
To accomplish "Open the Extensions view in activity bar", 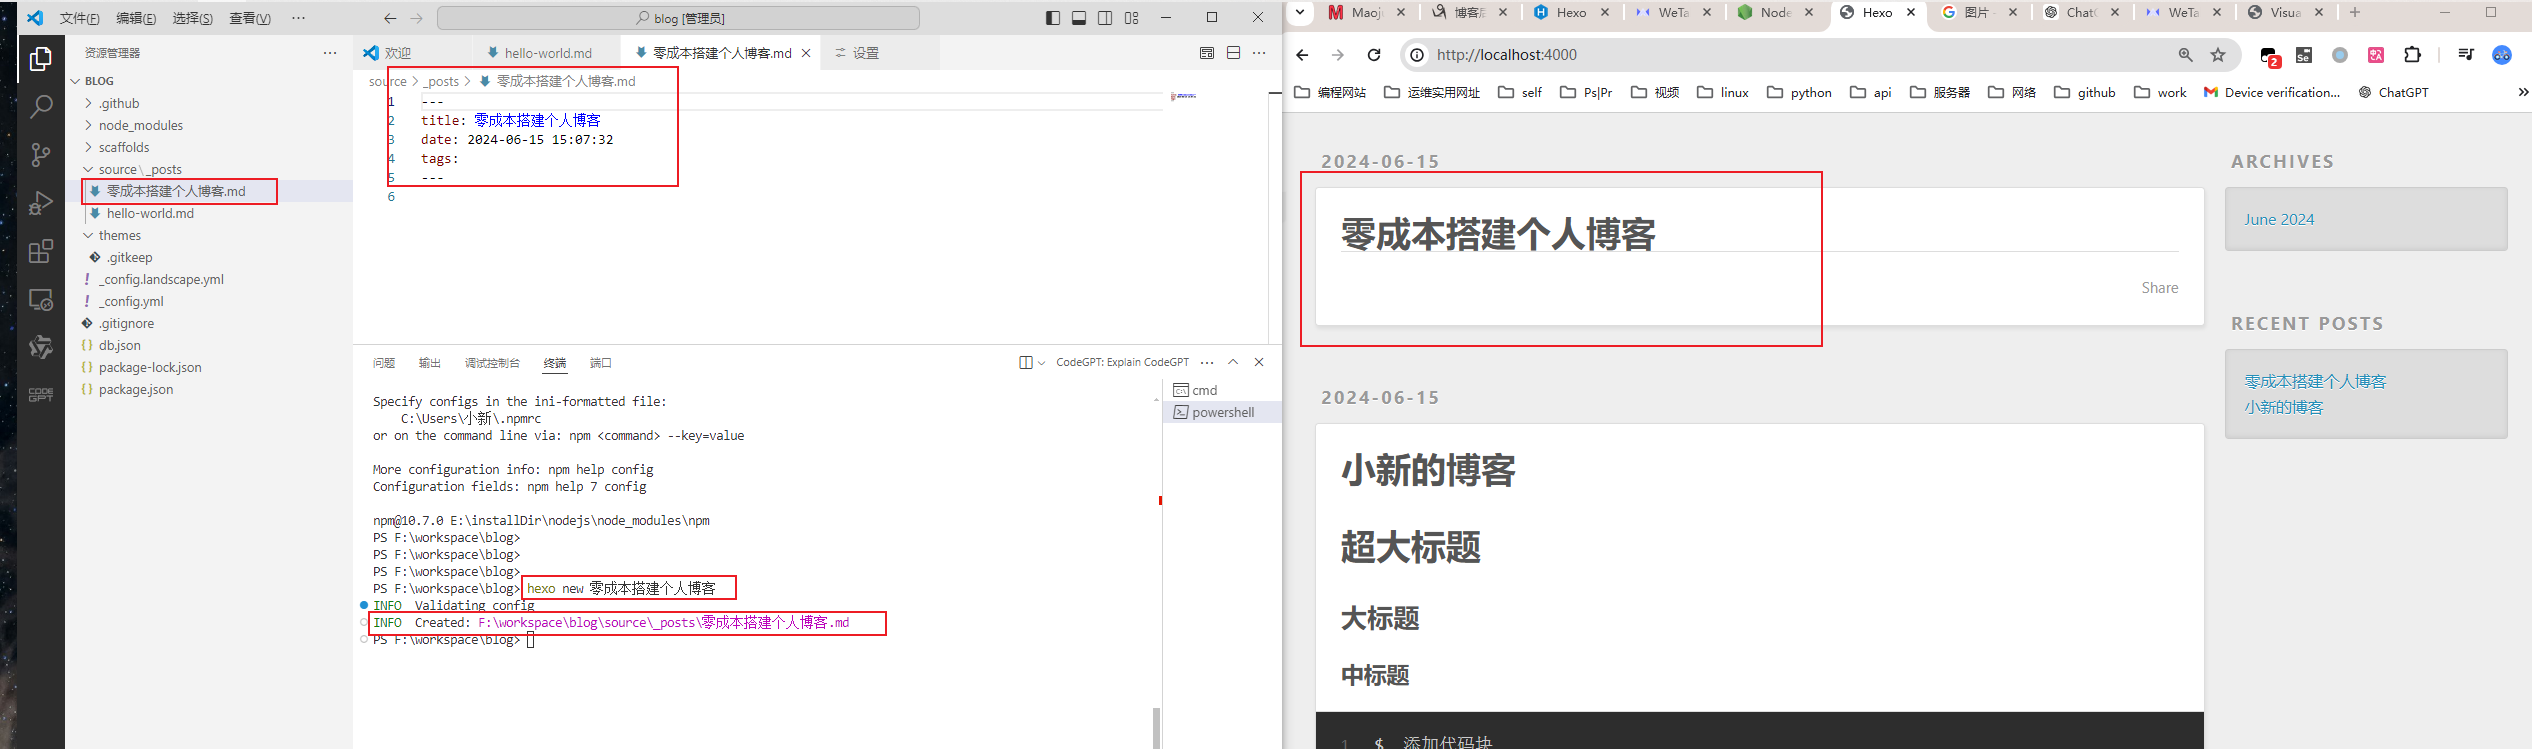I will coord(41,251).
